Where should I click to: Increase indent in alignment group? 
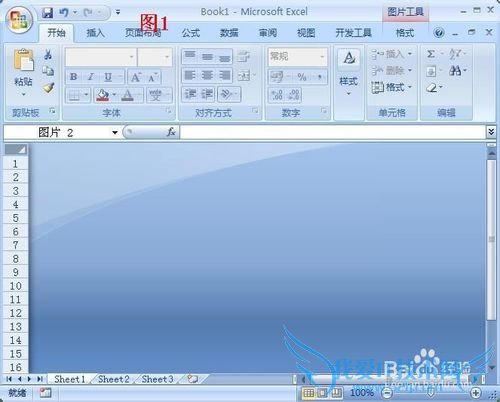tap(207, 94)
